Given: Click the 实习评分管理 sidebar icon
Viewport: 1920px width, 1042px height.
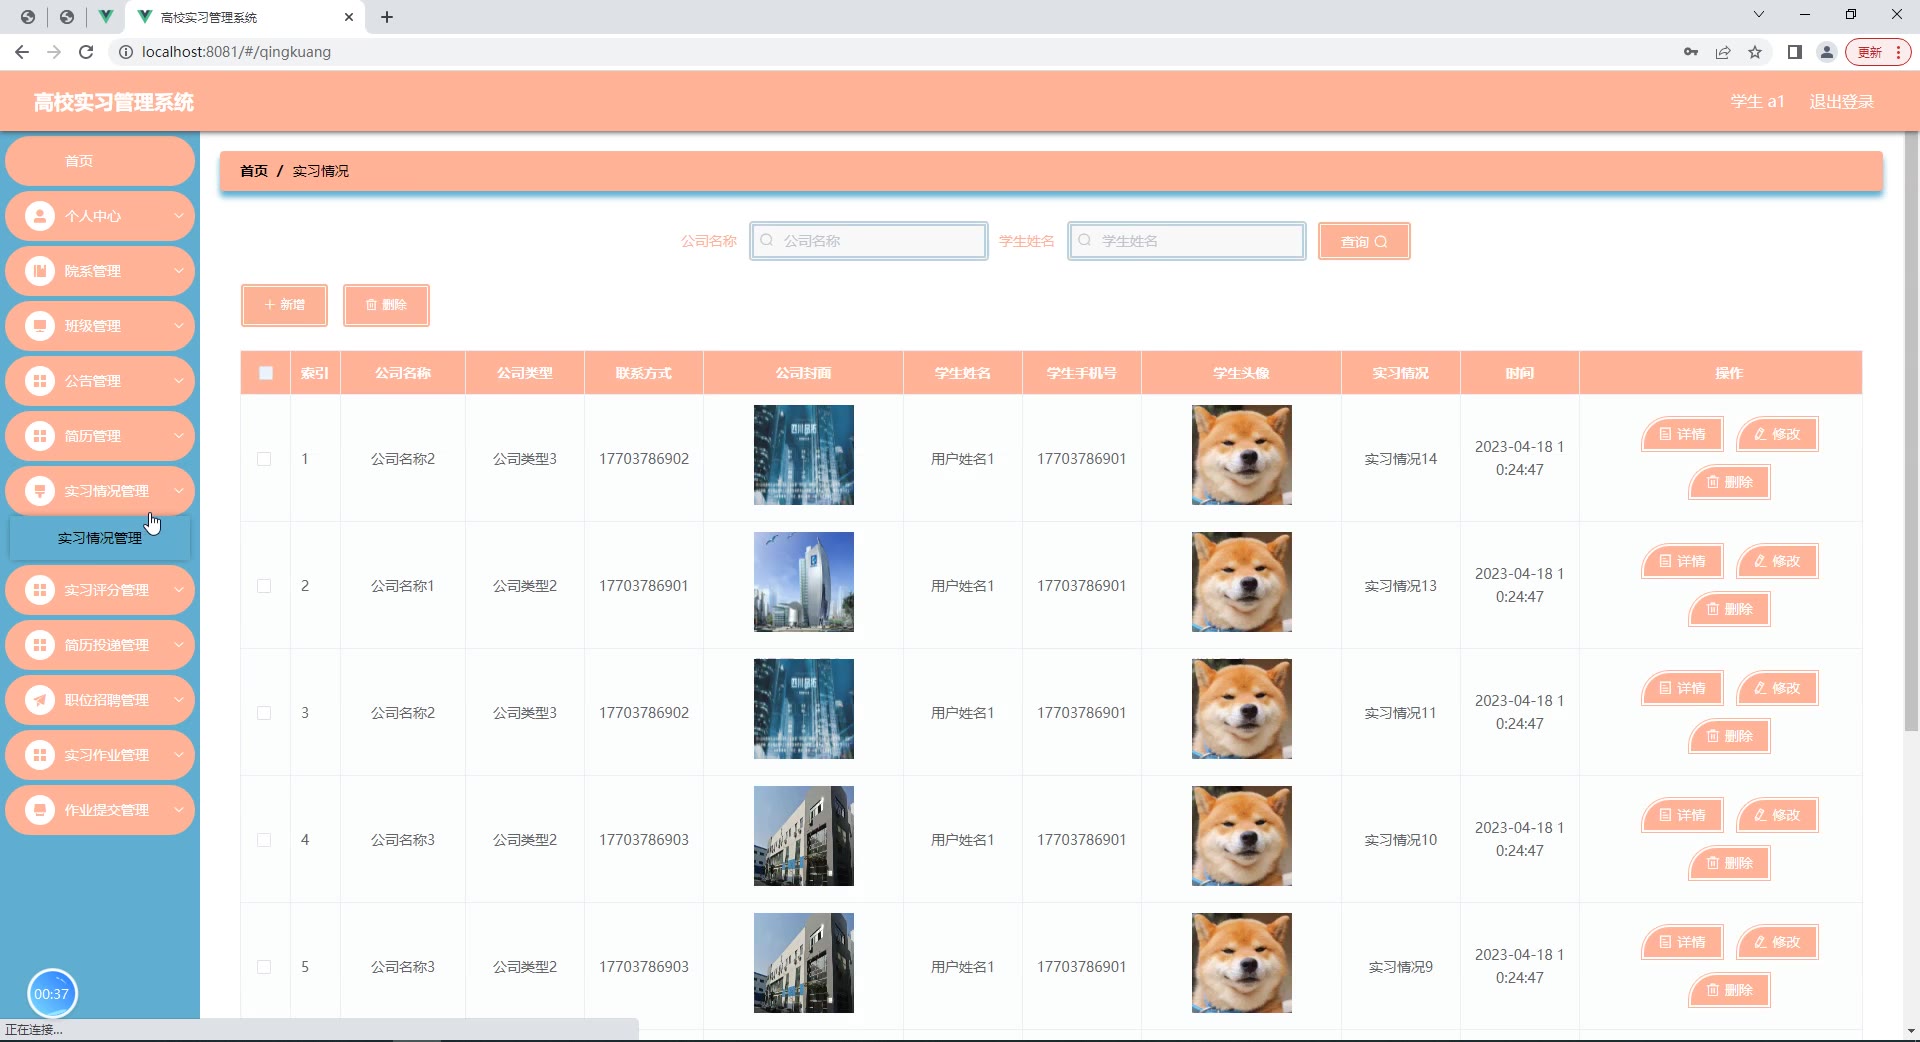Looking at the screenshot, I should click(x=39, y=590).
